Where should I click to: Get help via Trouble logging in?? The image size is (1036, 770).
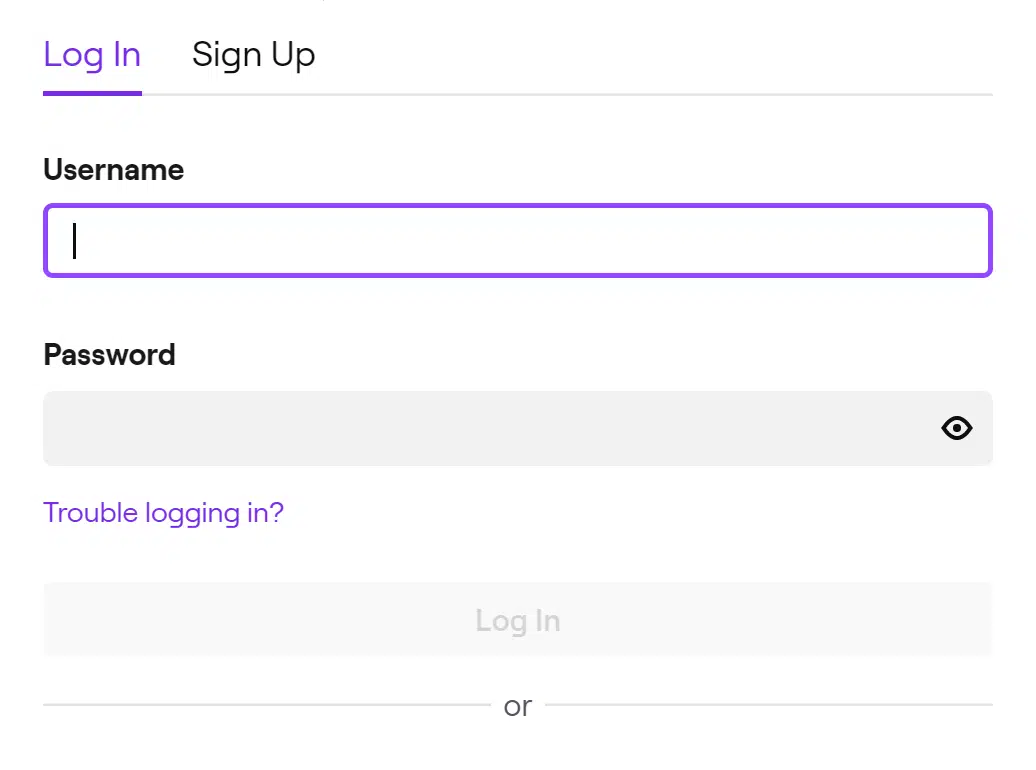163,513
